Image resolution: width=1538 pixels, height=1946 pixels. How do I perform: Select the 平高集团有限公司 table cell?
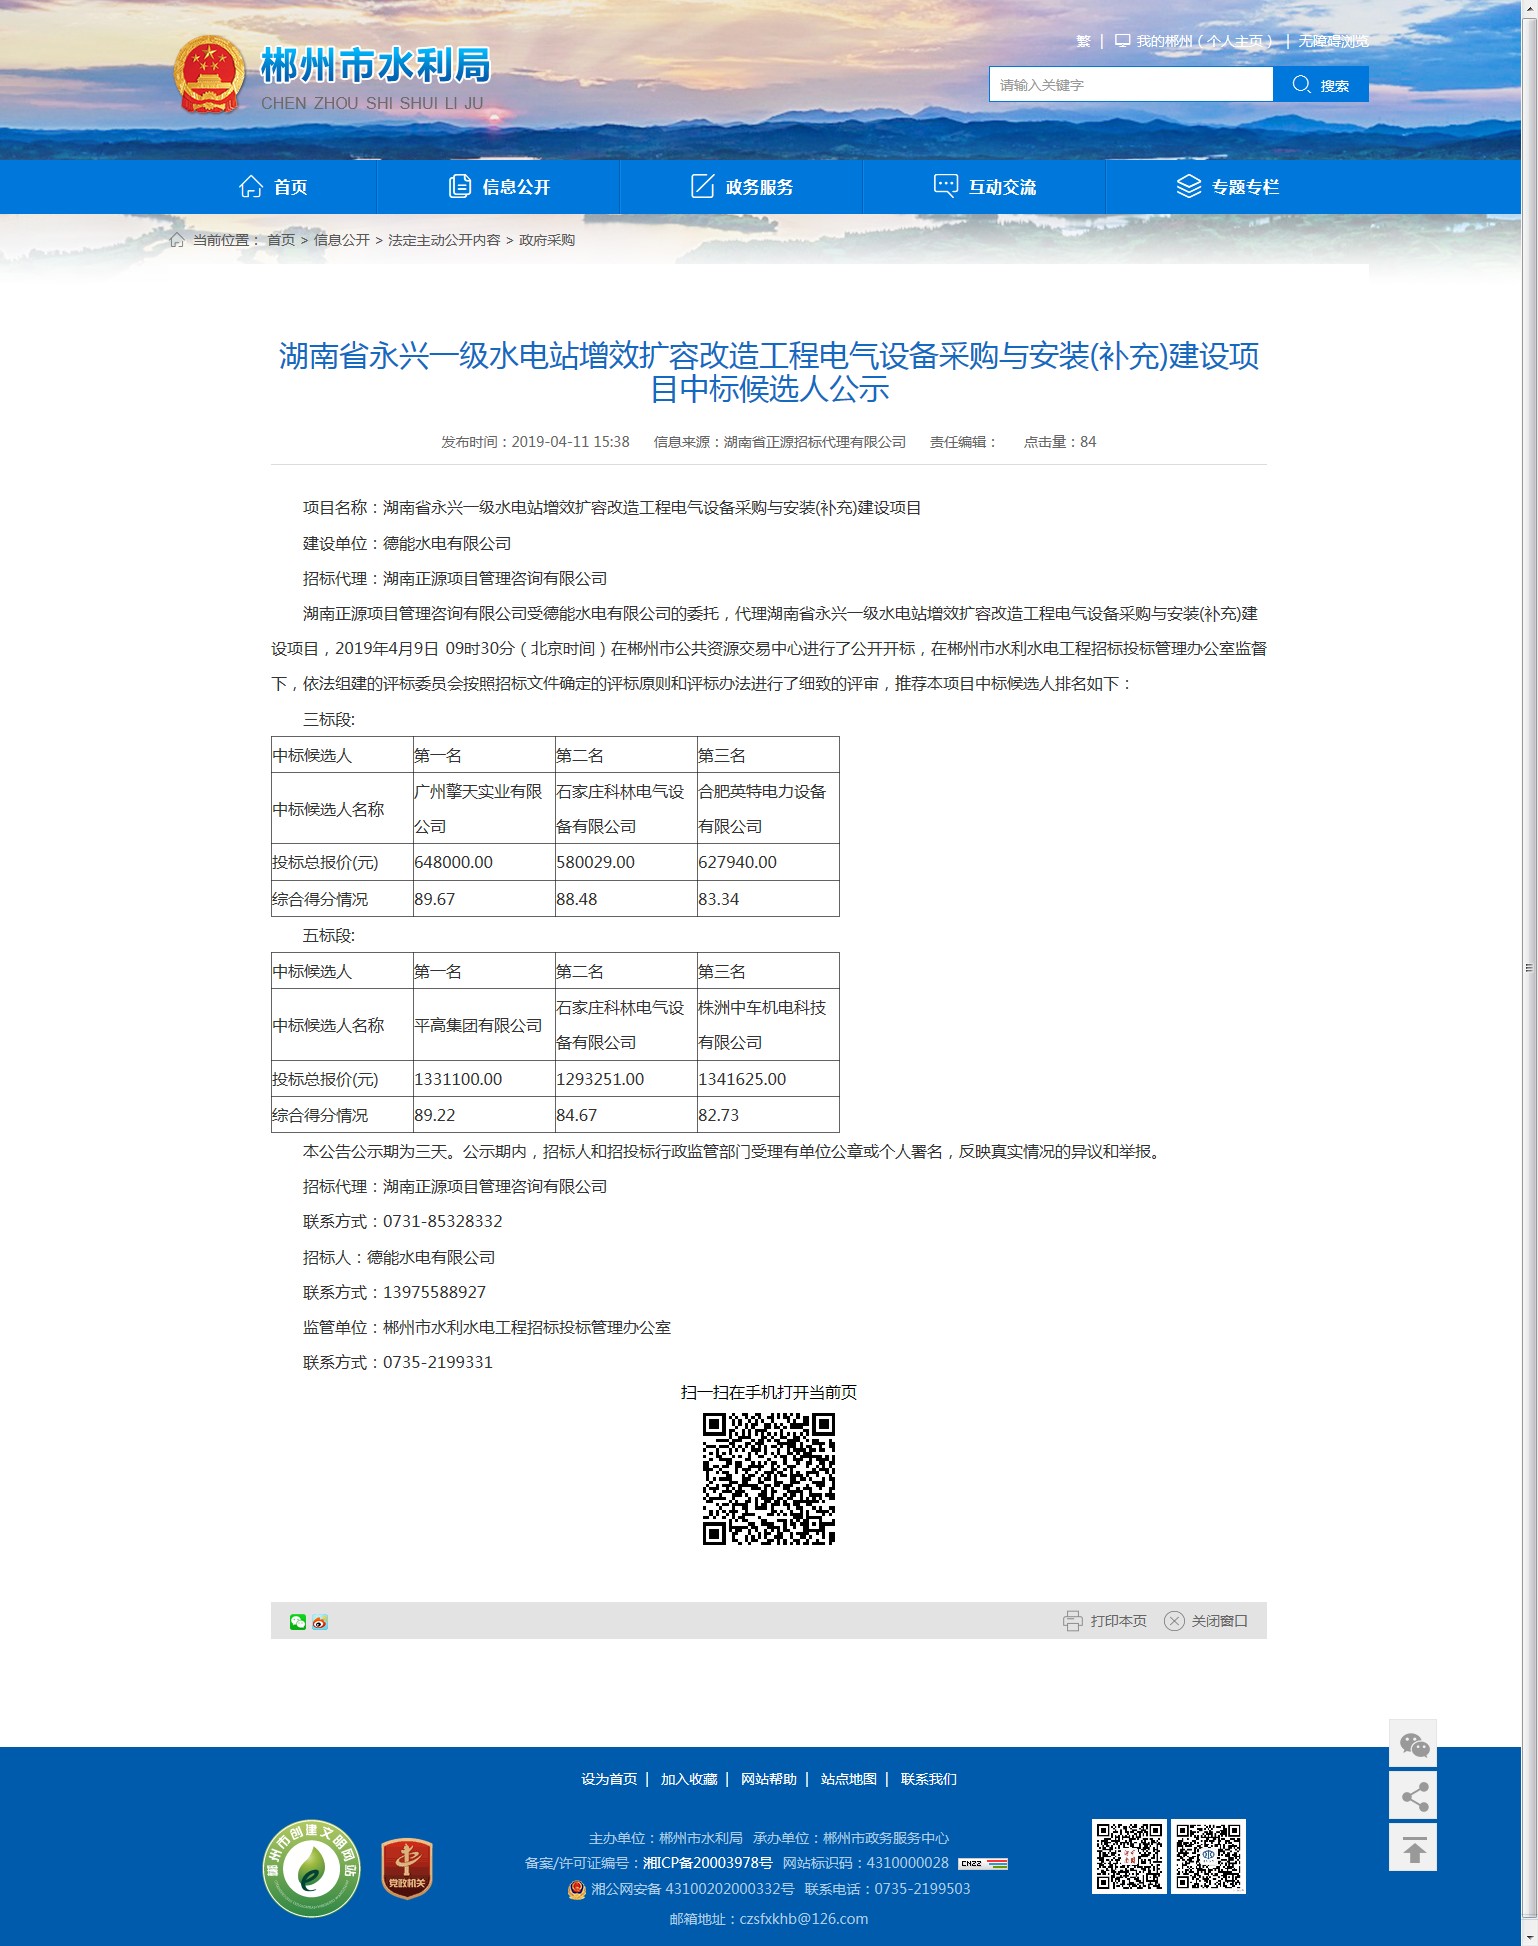[484, 1025]
